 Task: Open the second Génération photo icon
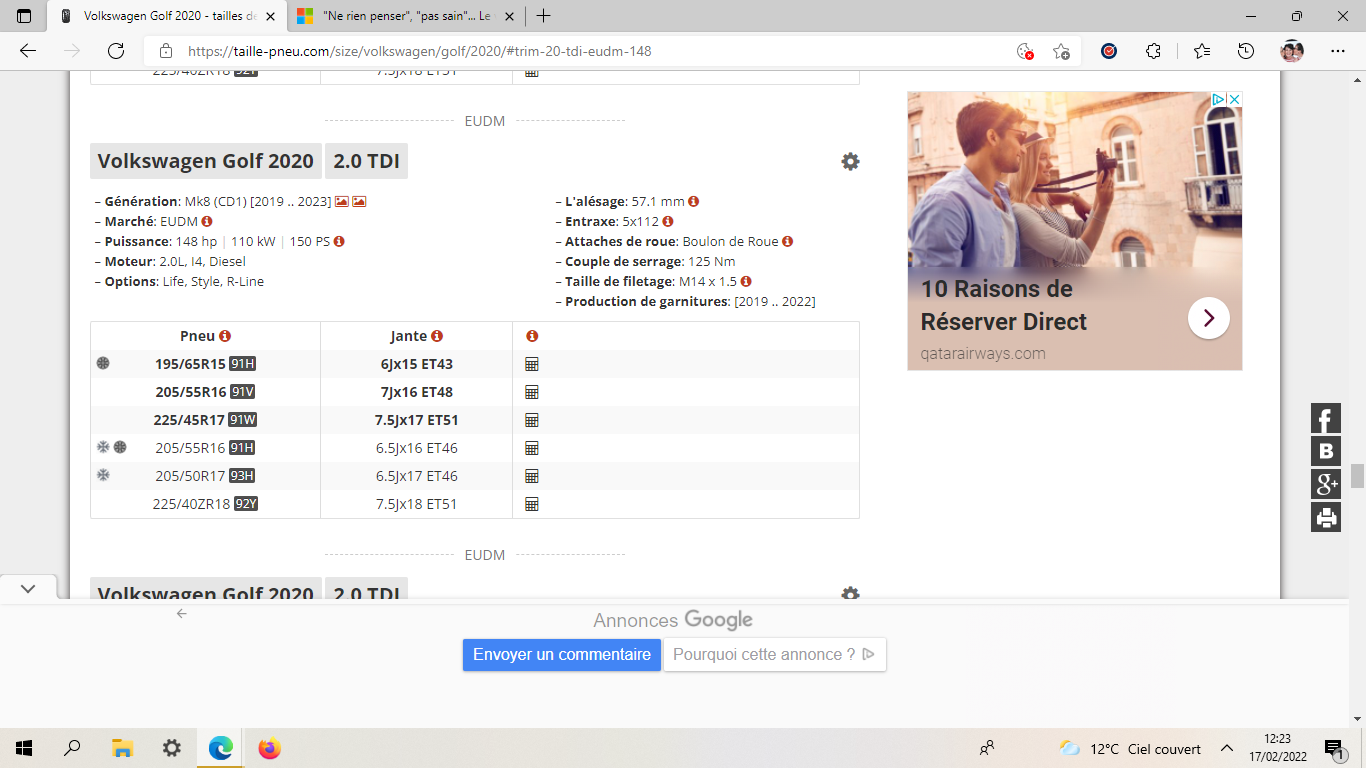click(359, 202)
